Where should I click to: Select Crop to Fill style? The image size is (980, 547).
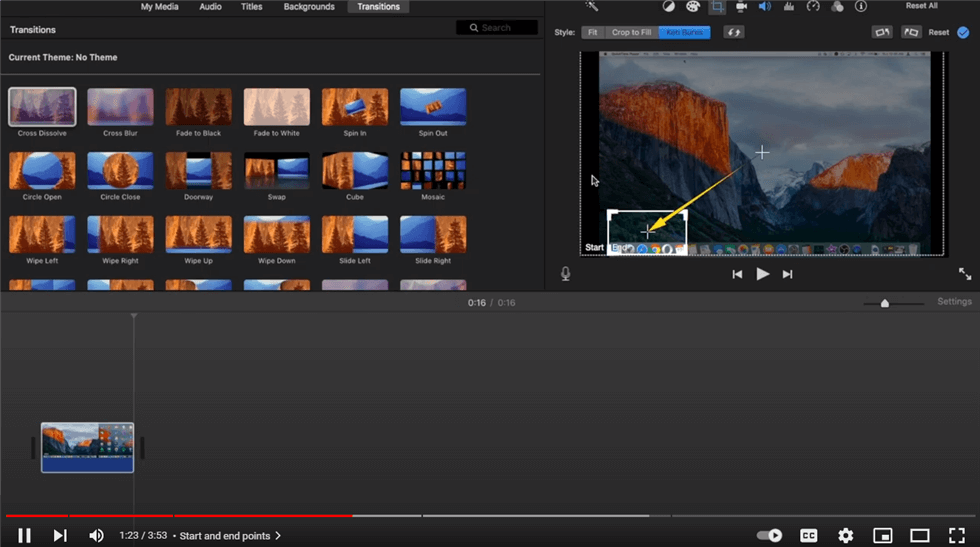tap(631, 33)
